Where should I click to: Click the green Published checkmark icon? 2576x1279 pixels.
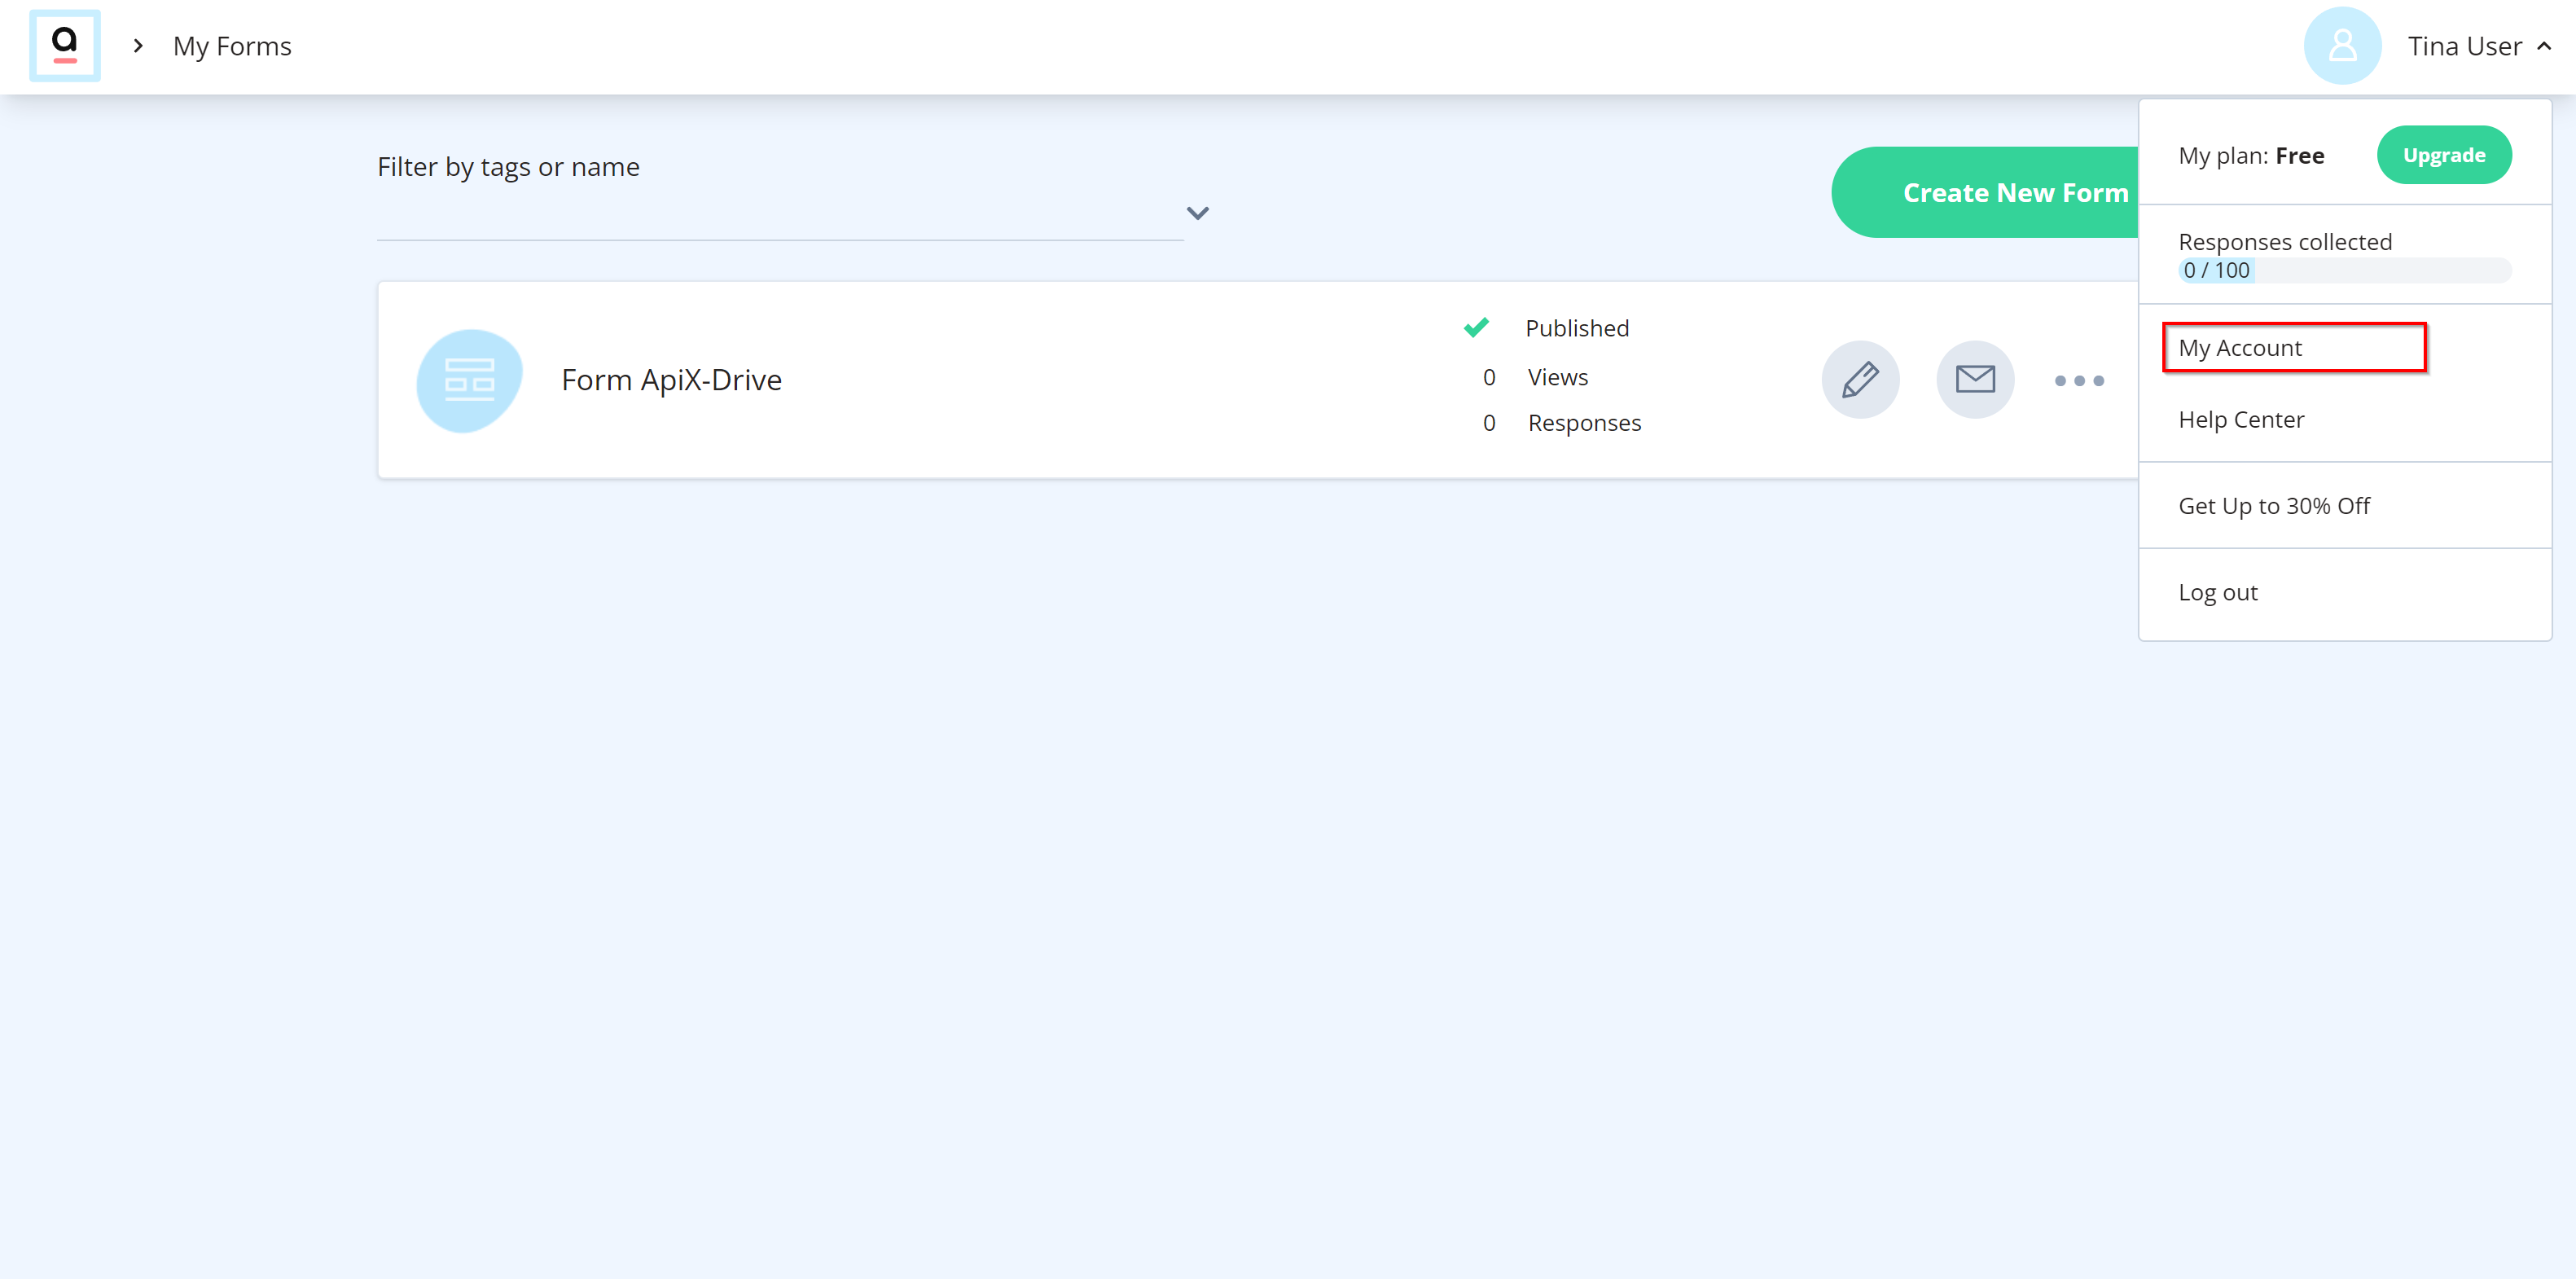pos(1476,328)
